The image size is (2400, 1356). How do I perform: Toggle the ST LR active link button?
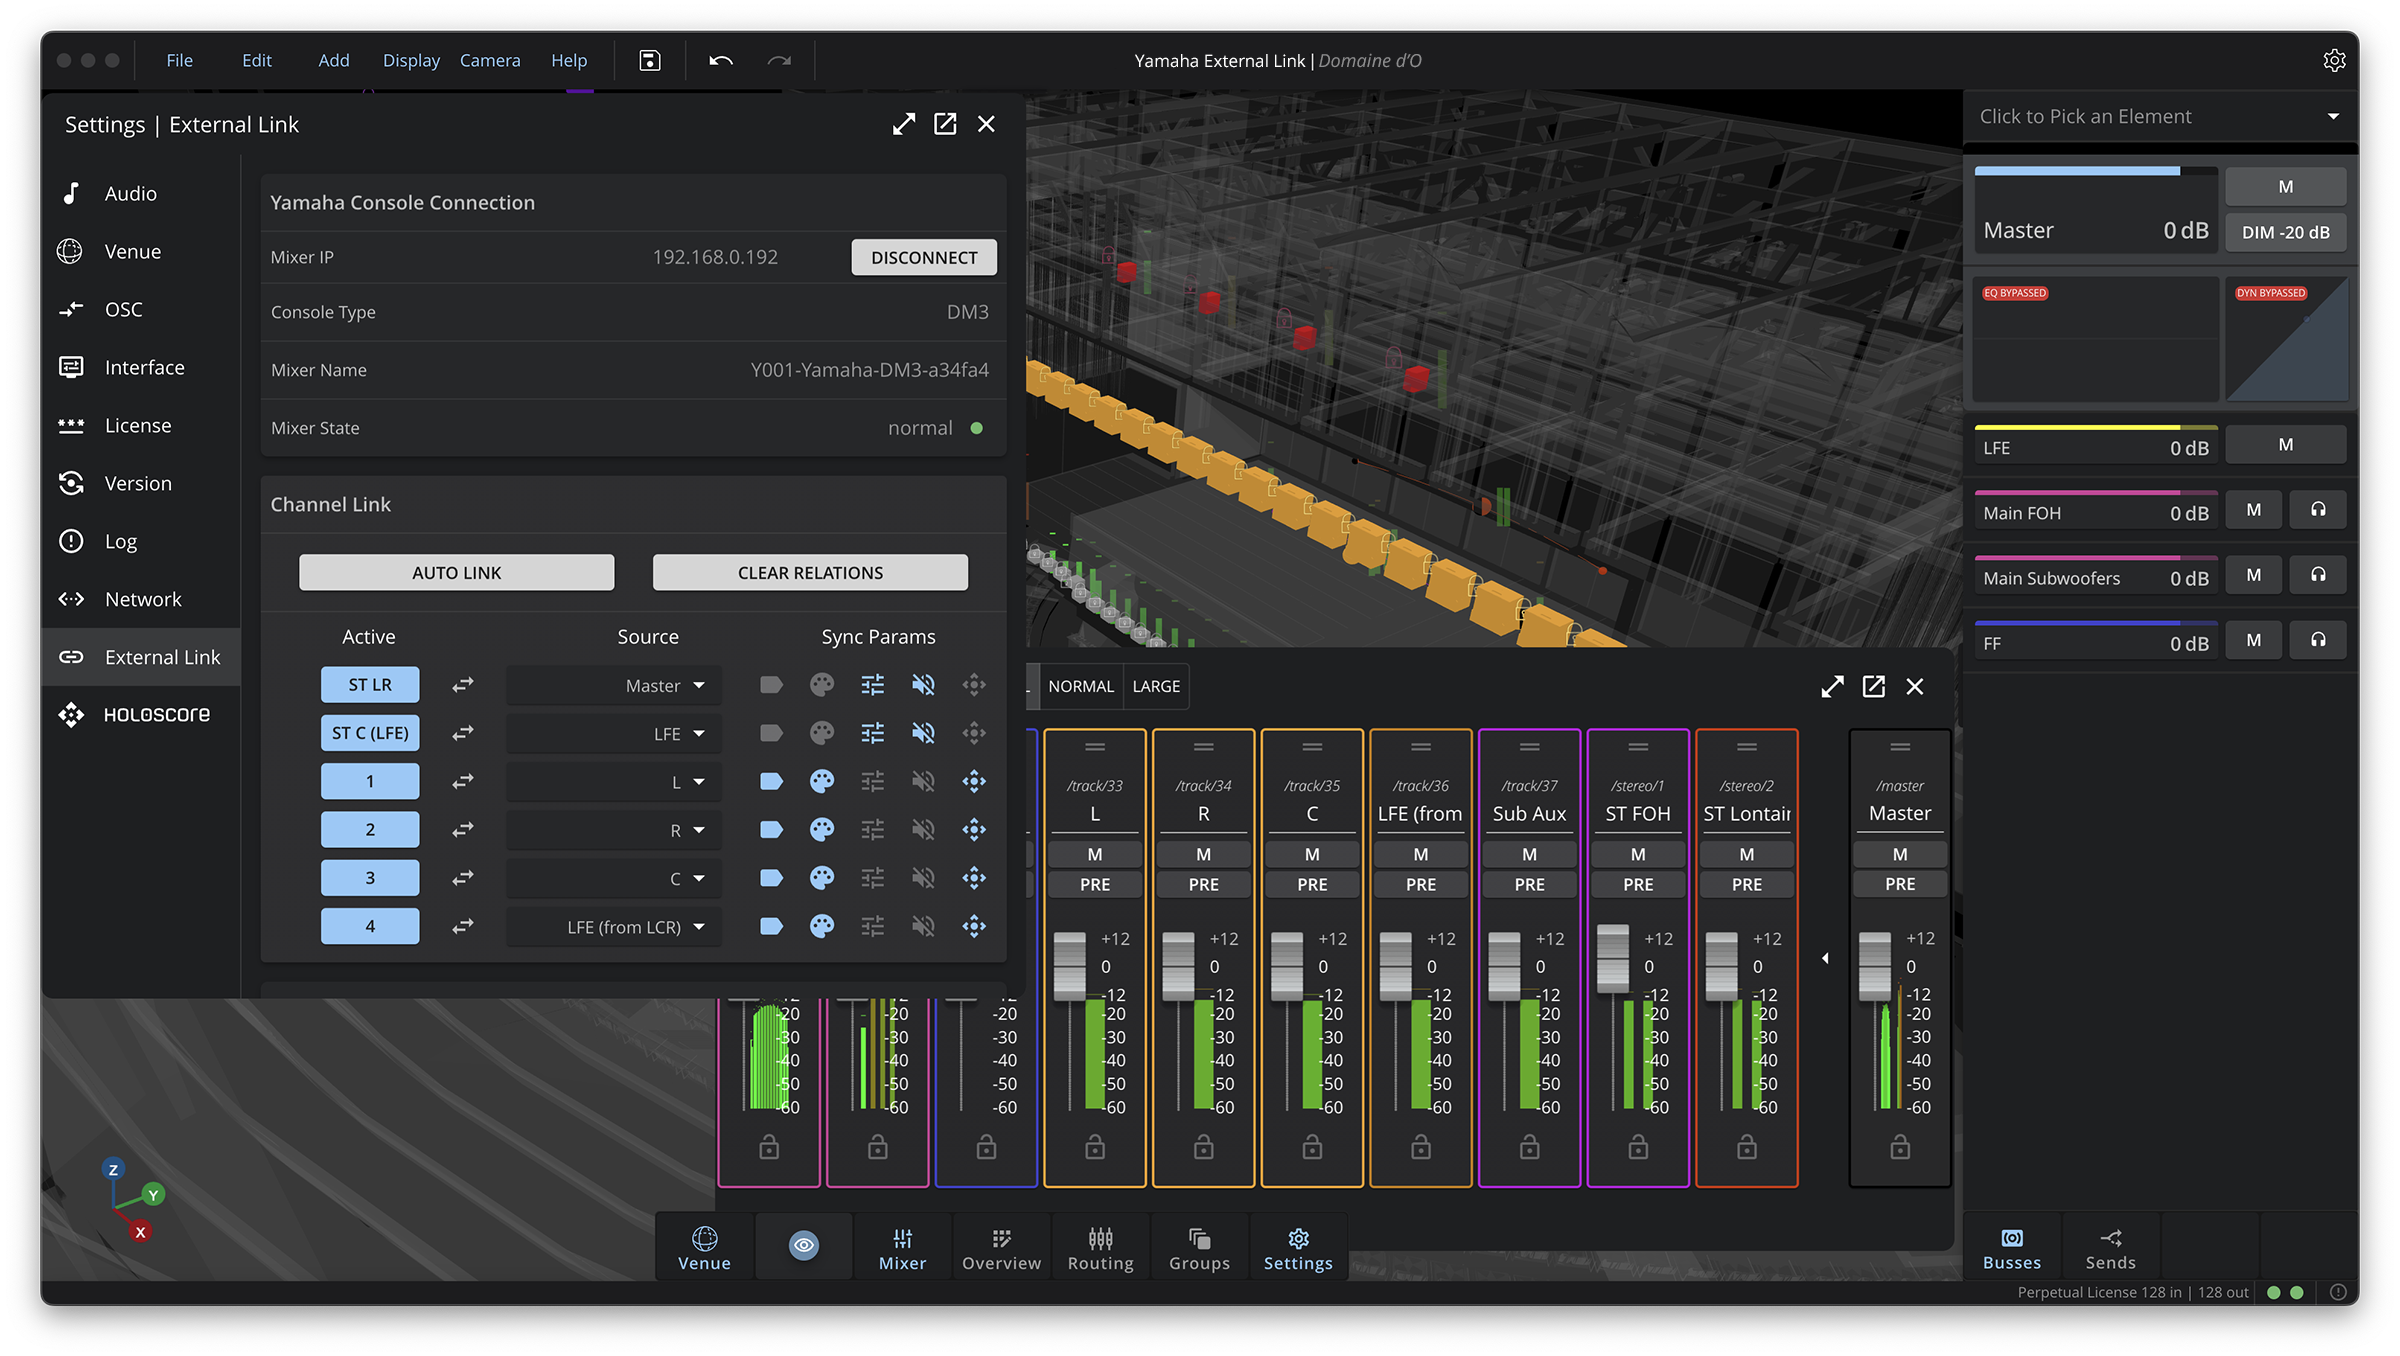370,685
